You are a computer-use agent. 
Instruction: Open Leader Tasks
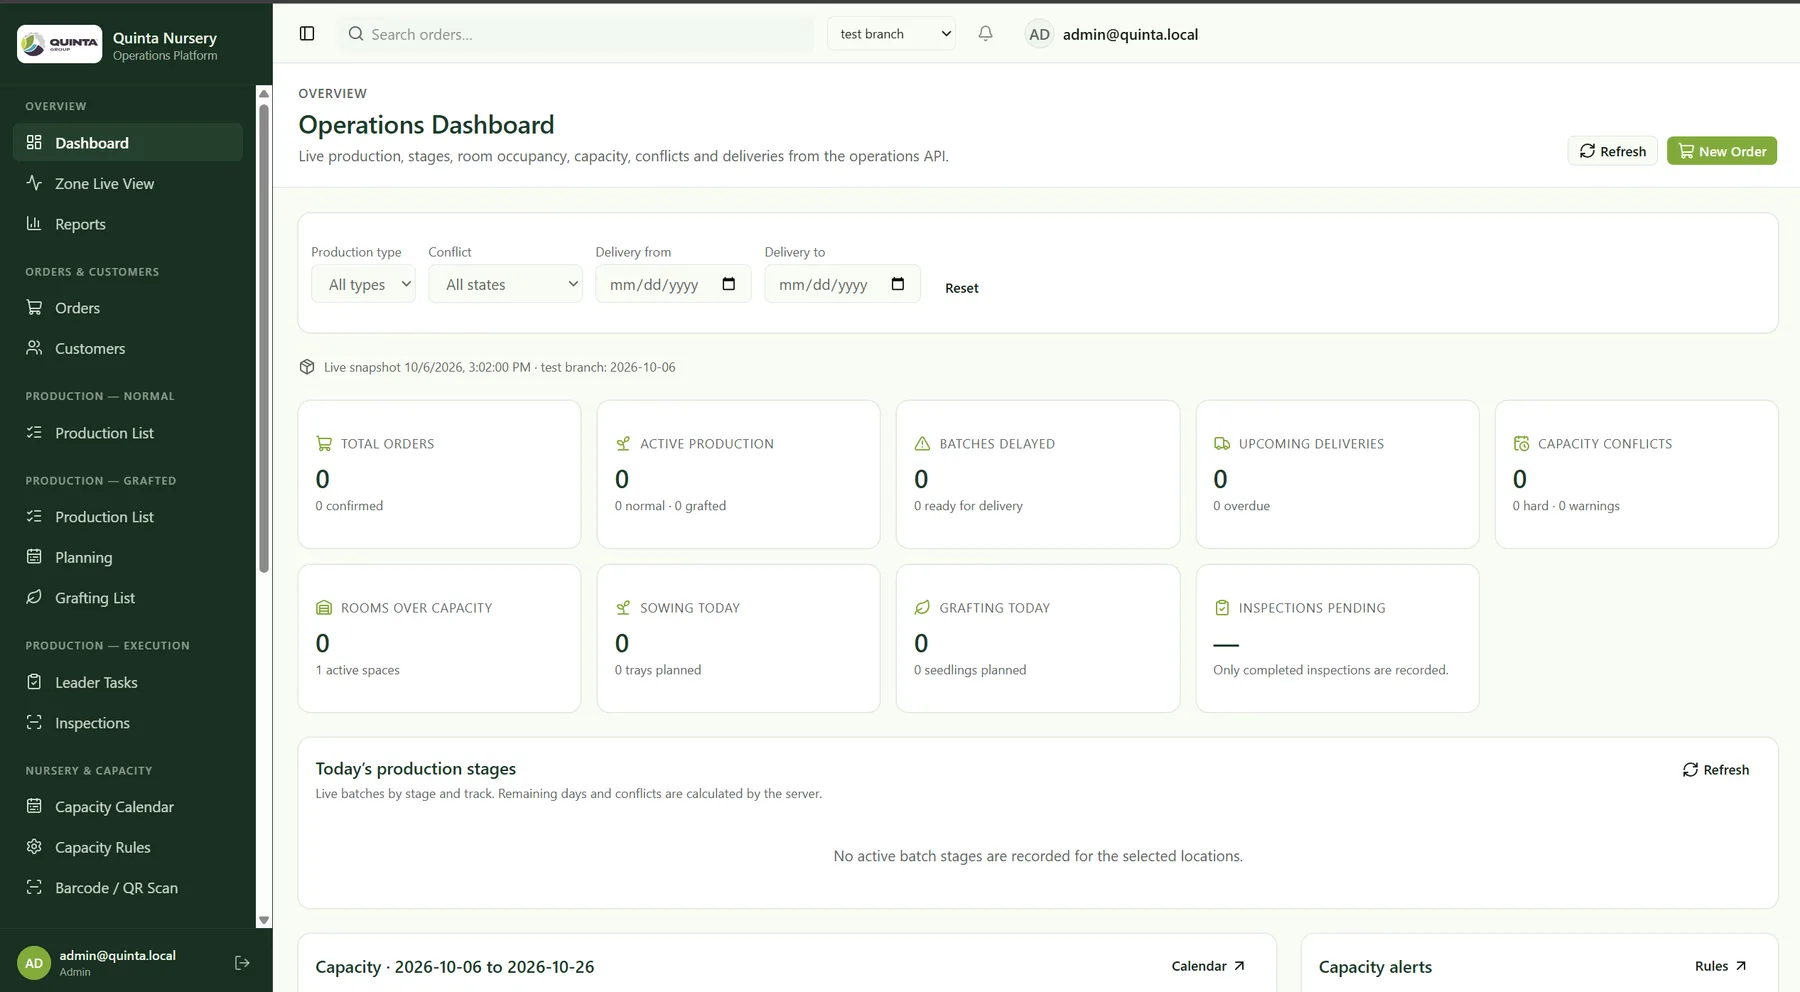[128, 682]
